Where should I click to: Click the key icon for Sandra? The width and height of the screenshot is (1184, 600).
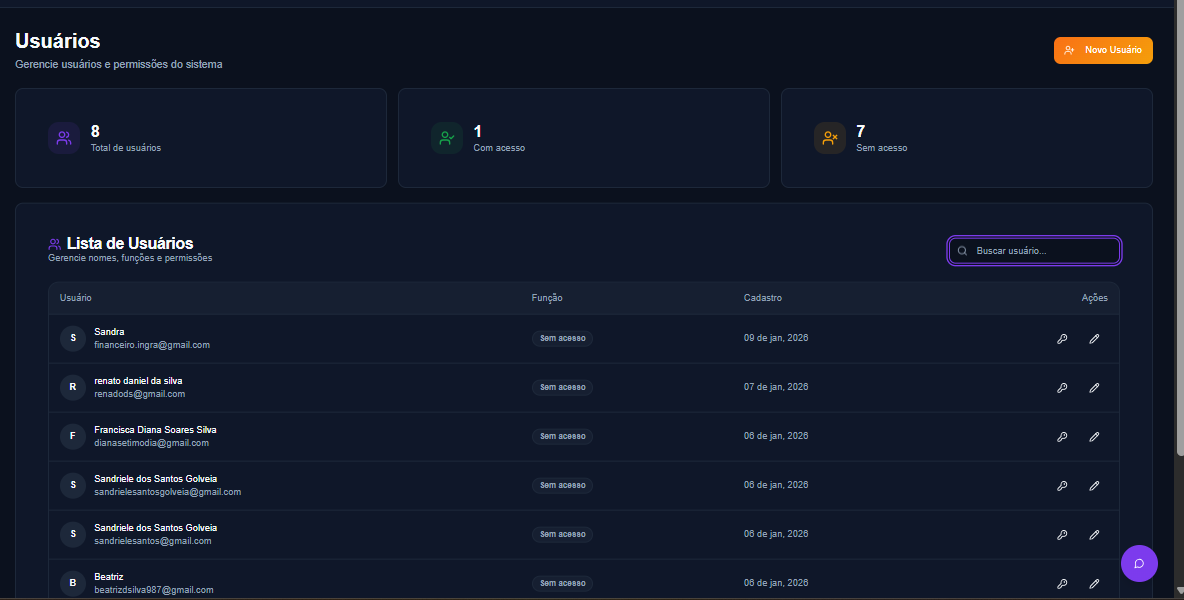[x=1062, y=339]
